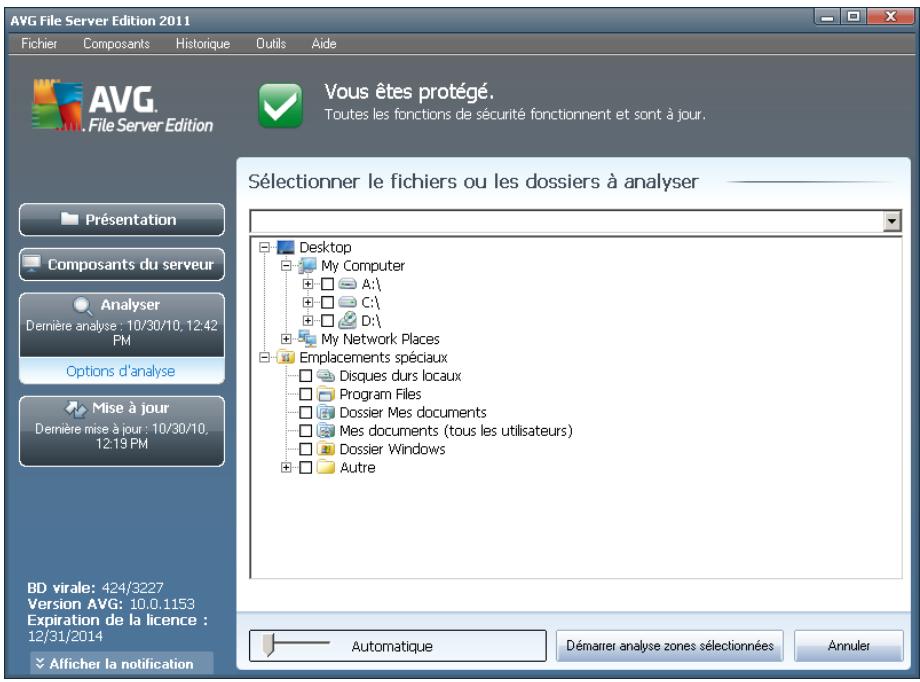The image size is (920, 682).
Task: Expand the A:\ drive node
Action: (x=307, y=284)
